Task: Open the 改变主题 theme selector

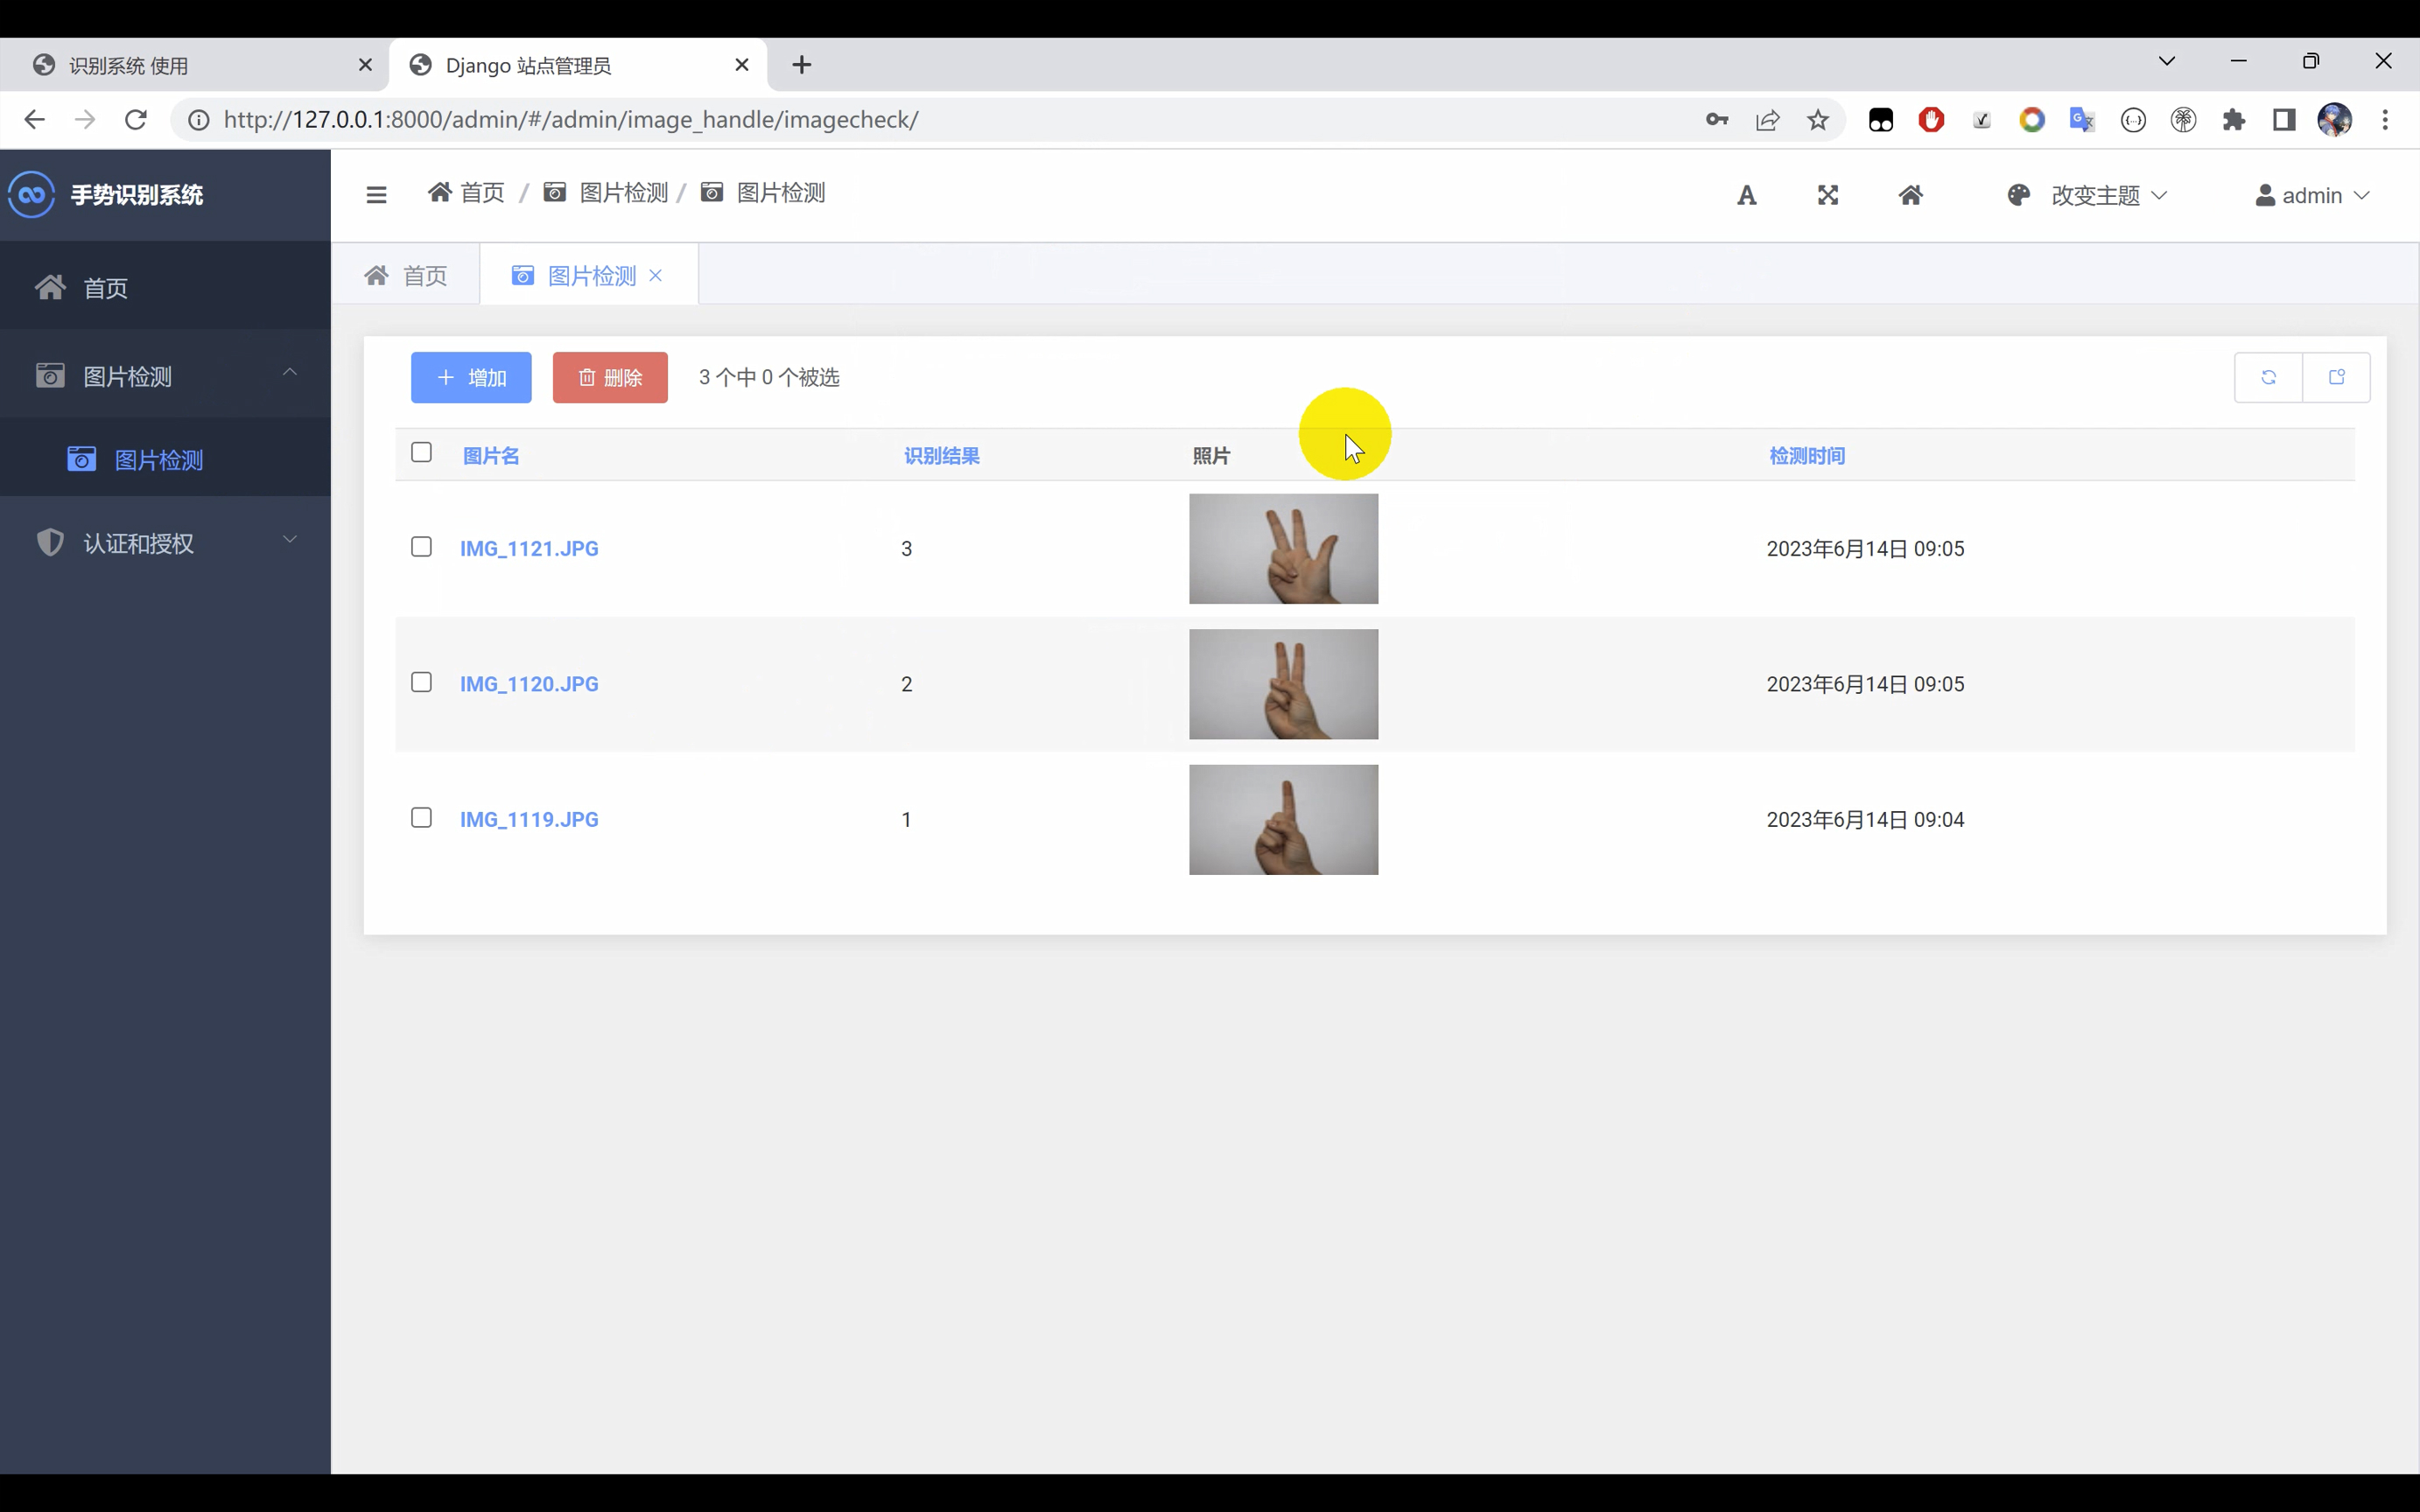Action: (2097, 195)
